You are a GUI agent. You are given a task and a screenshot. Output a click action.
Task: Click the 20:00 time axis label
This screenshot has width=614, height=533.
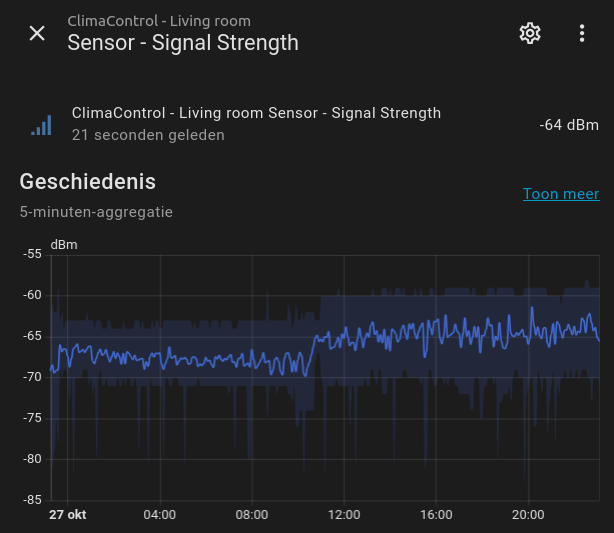[x=528, y=515]
